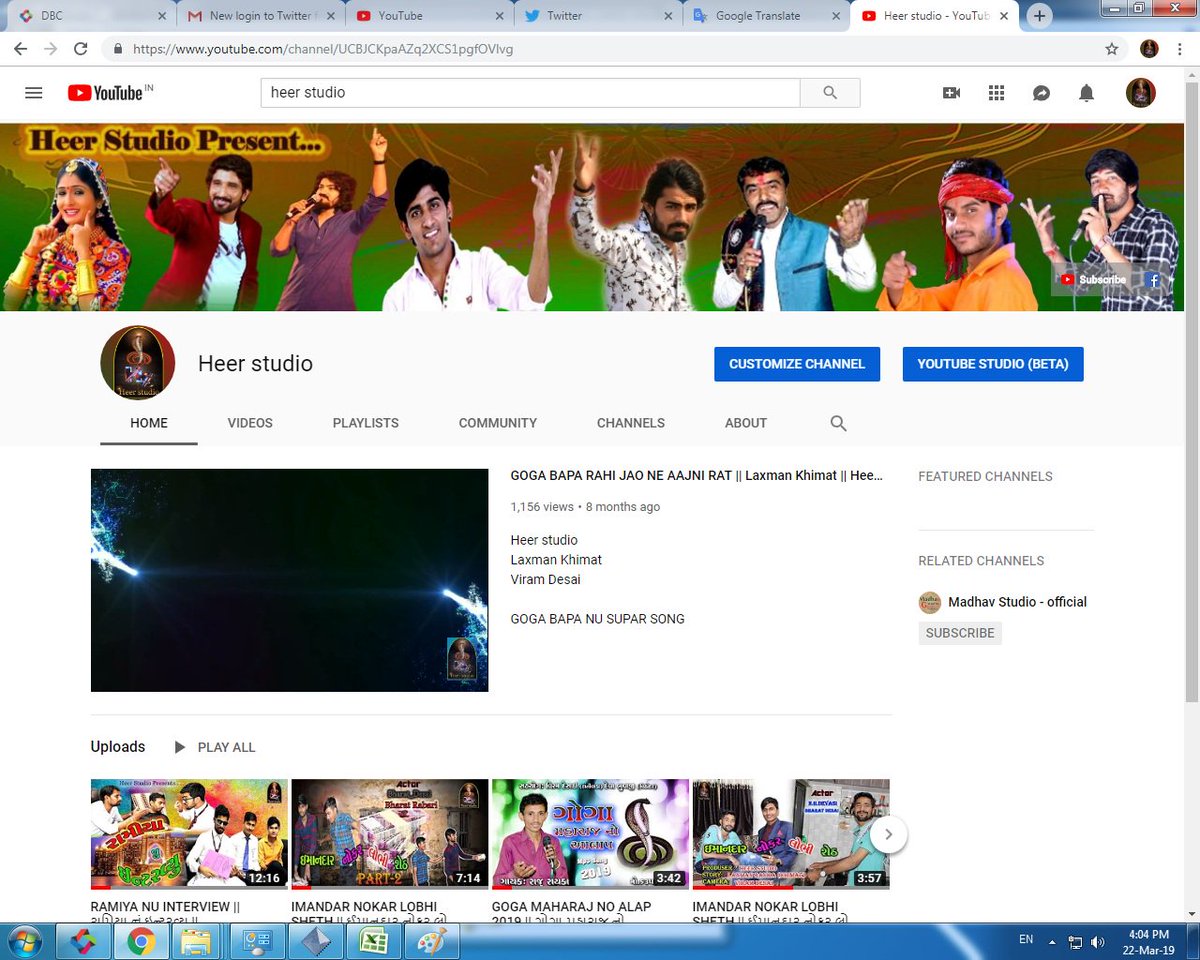
Task: Select the HOME channel tab
Action: [x=149, y=423]
